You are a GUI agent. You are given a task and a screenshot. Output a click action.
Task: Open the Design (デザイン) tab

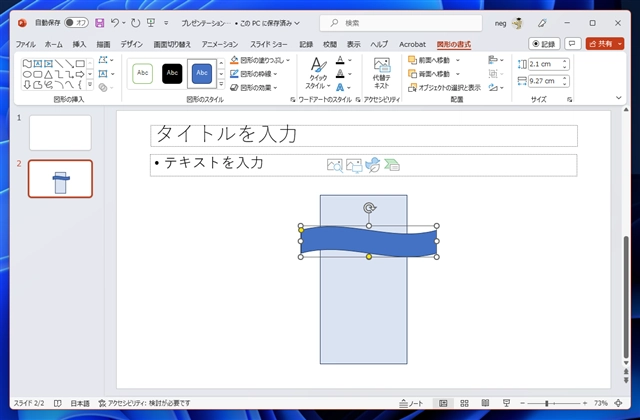click(x=131, y=44)
